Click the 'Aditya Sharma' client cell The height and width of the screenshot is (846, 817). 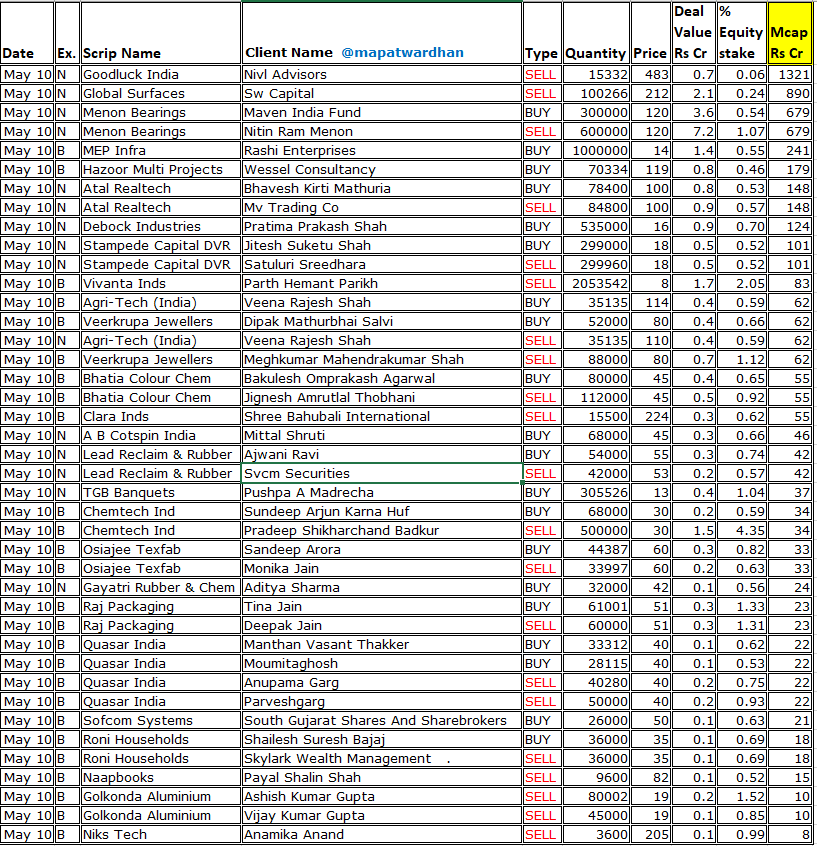382,588
